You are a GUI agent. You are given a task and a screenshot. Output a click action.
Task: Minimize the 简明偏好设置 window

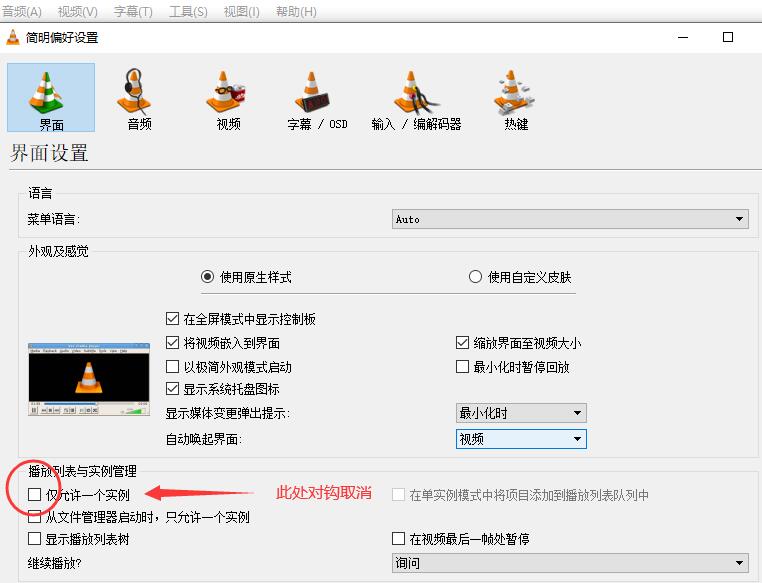[683, 37]
